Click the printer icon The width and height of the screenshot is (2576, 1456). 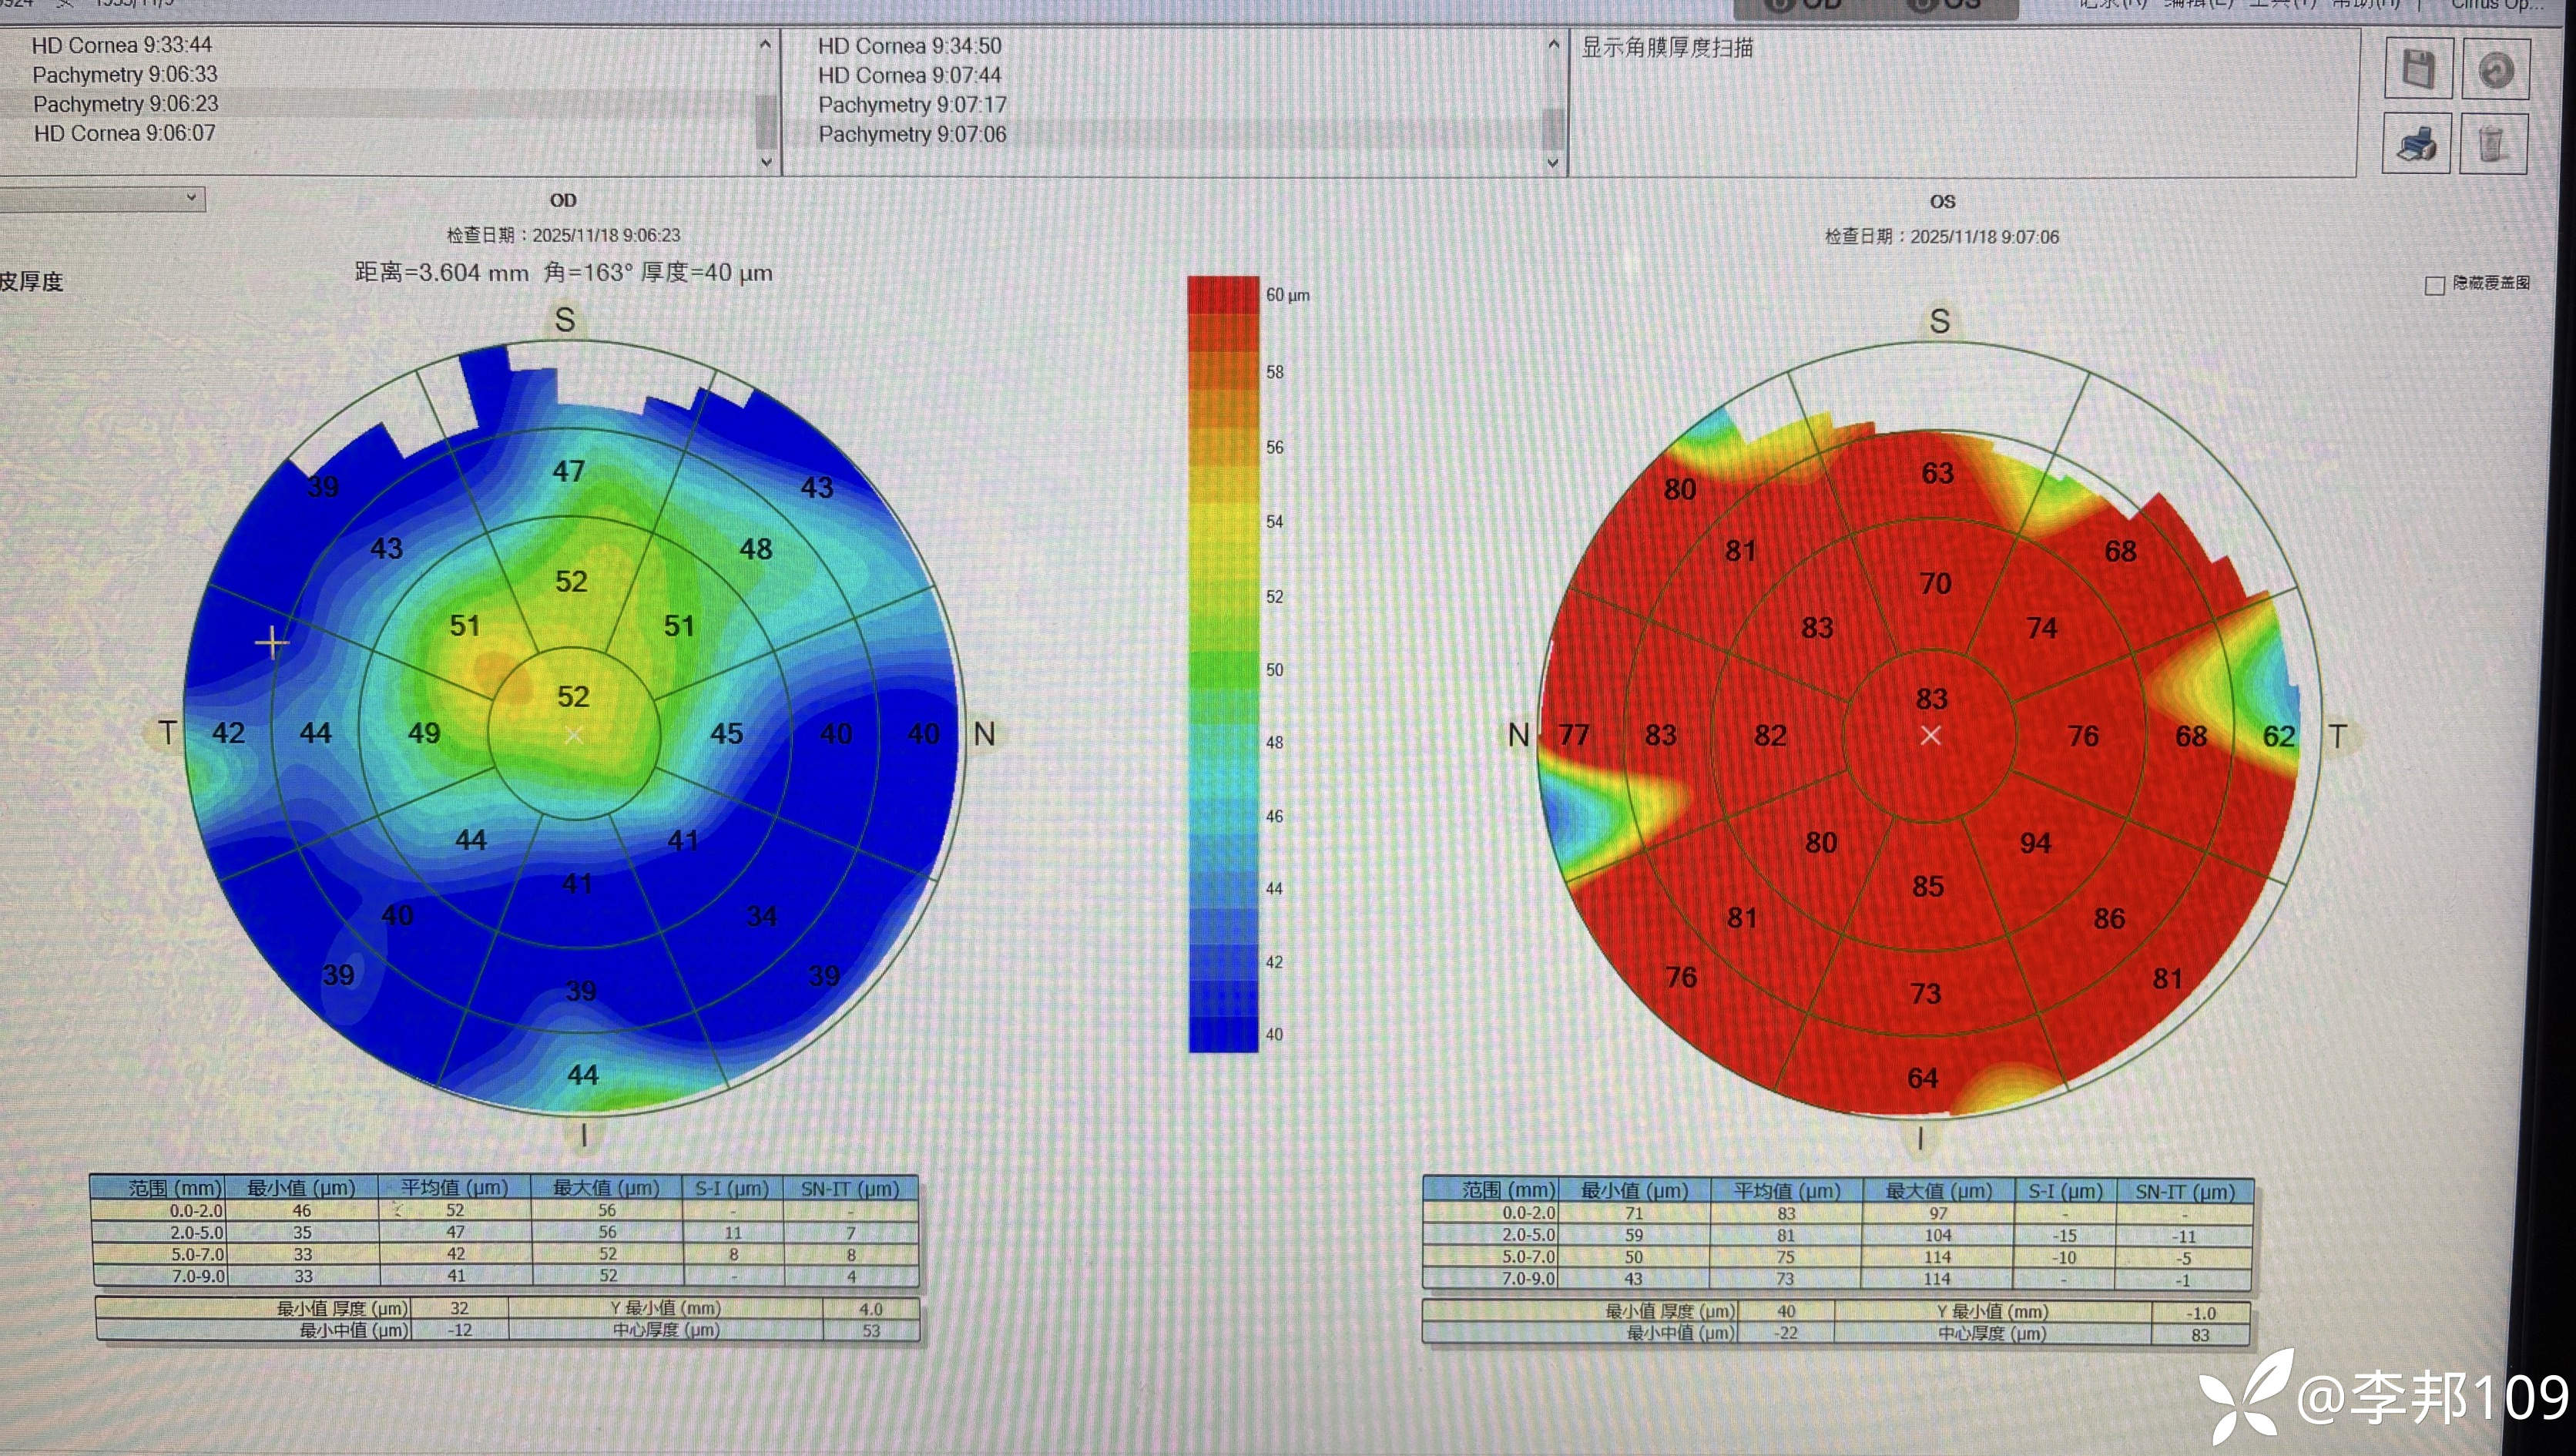(x=2417, y=144)
